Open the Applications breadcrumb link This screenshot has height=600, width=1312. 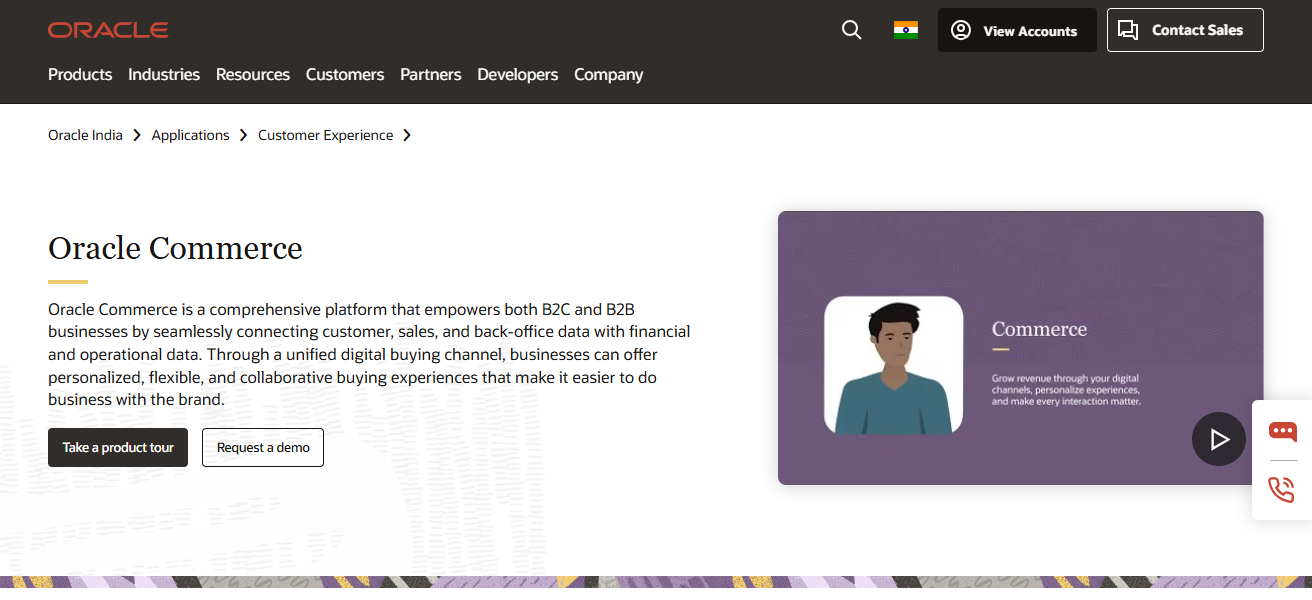(190, 135)
